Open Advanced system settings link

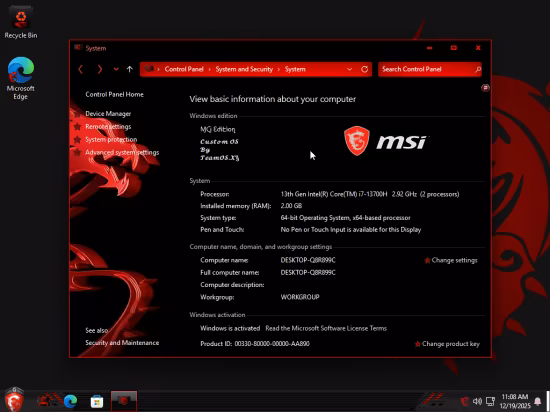(x=122, y=153)
